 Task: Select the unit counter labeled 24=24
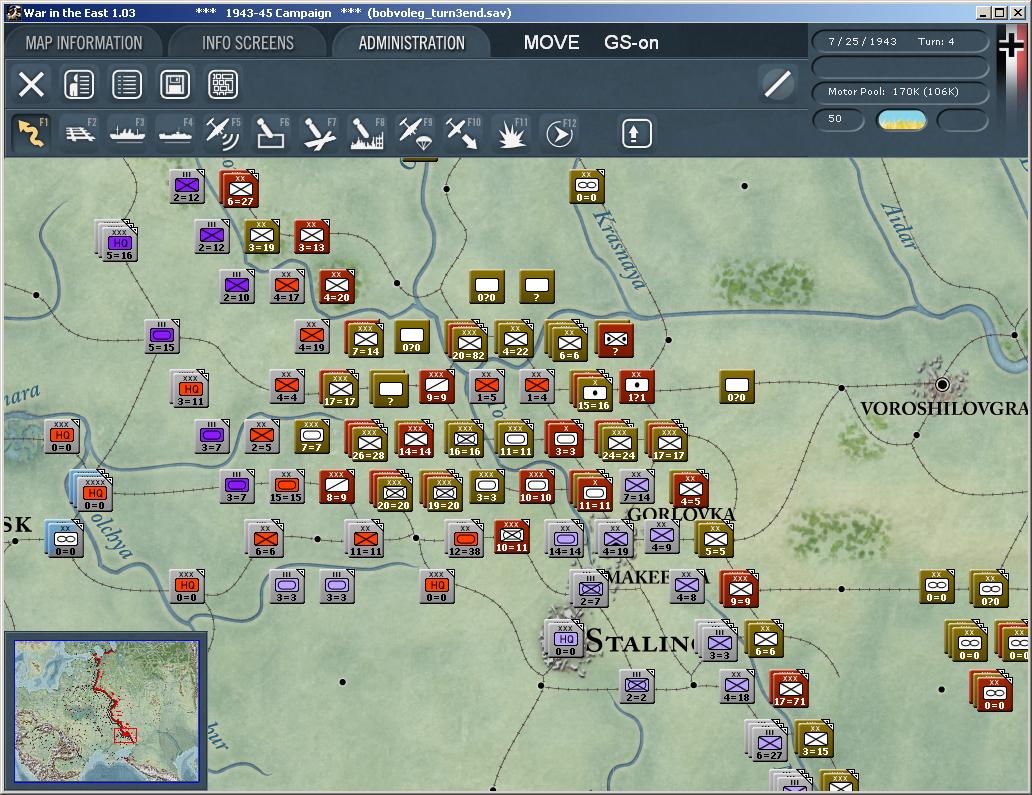click(617, 441)
